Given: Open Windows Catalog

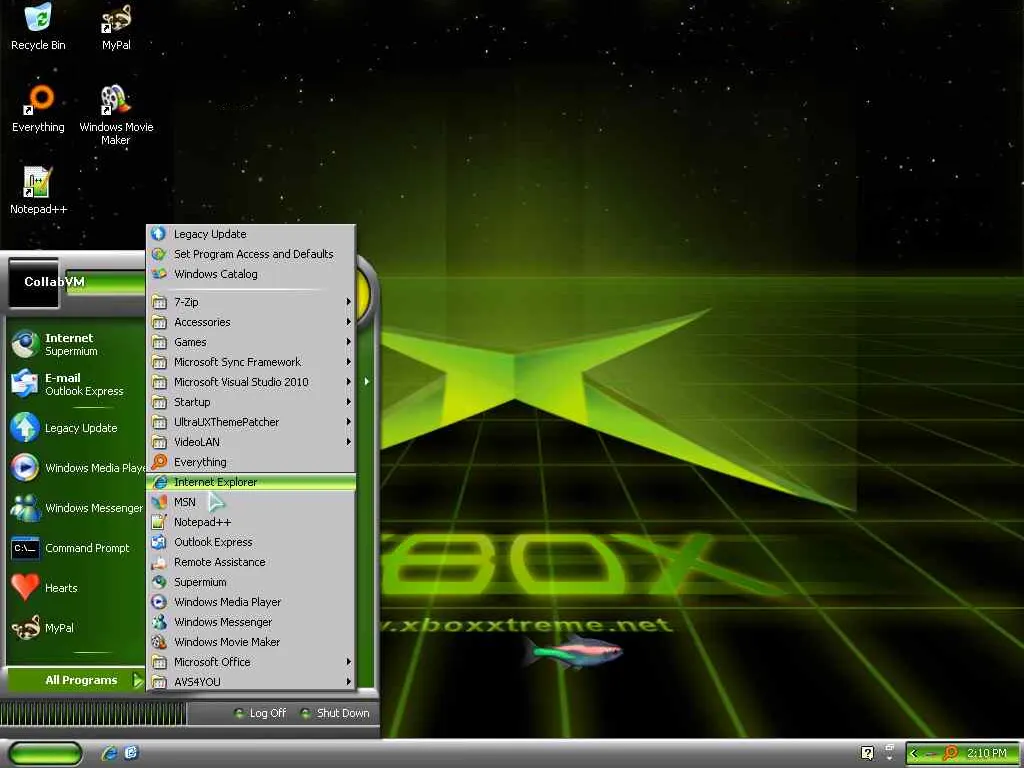Looking at the screenshot, I should tap(251, 274).
